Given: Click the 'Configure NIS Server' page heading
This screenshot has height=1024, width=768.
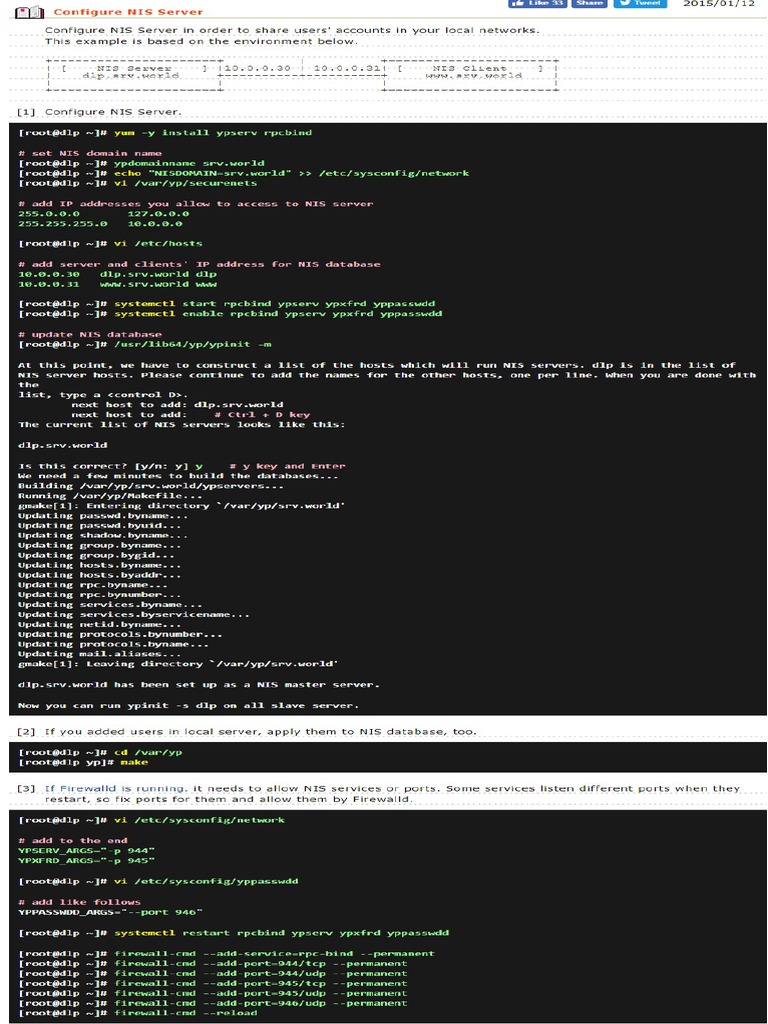Looking at the screenshot, I should pos(127,12).
